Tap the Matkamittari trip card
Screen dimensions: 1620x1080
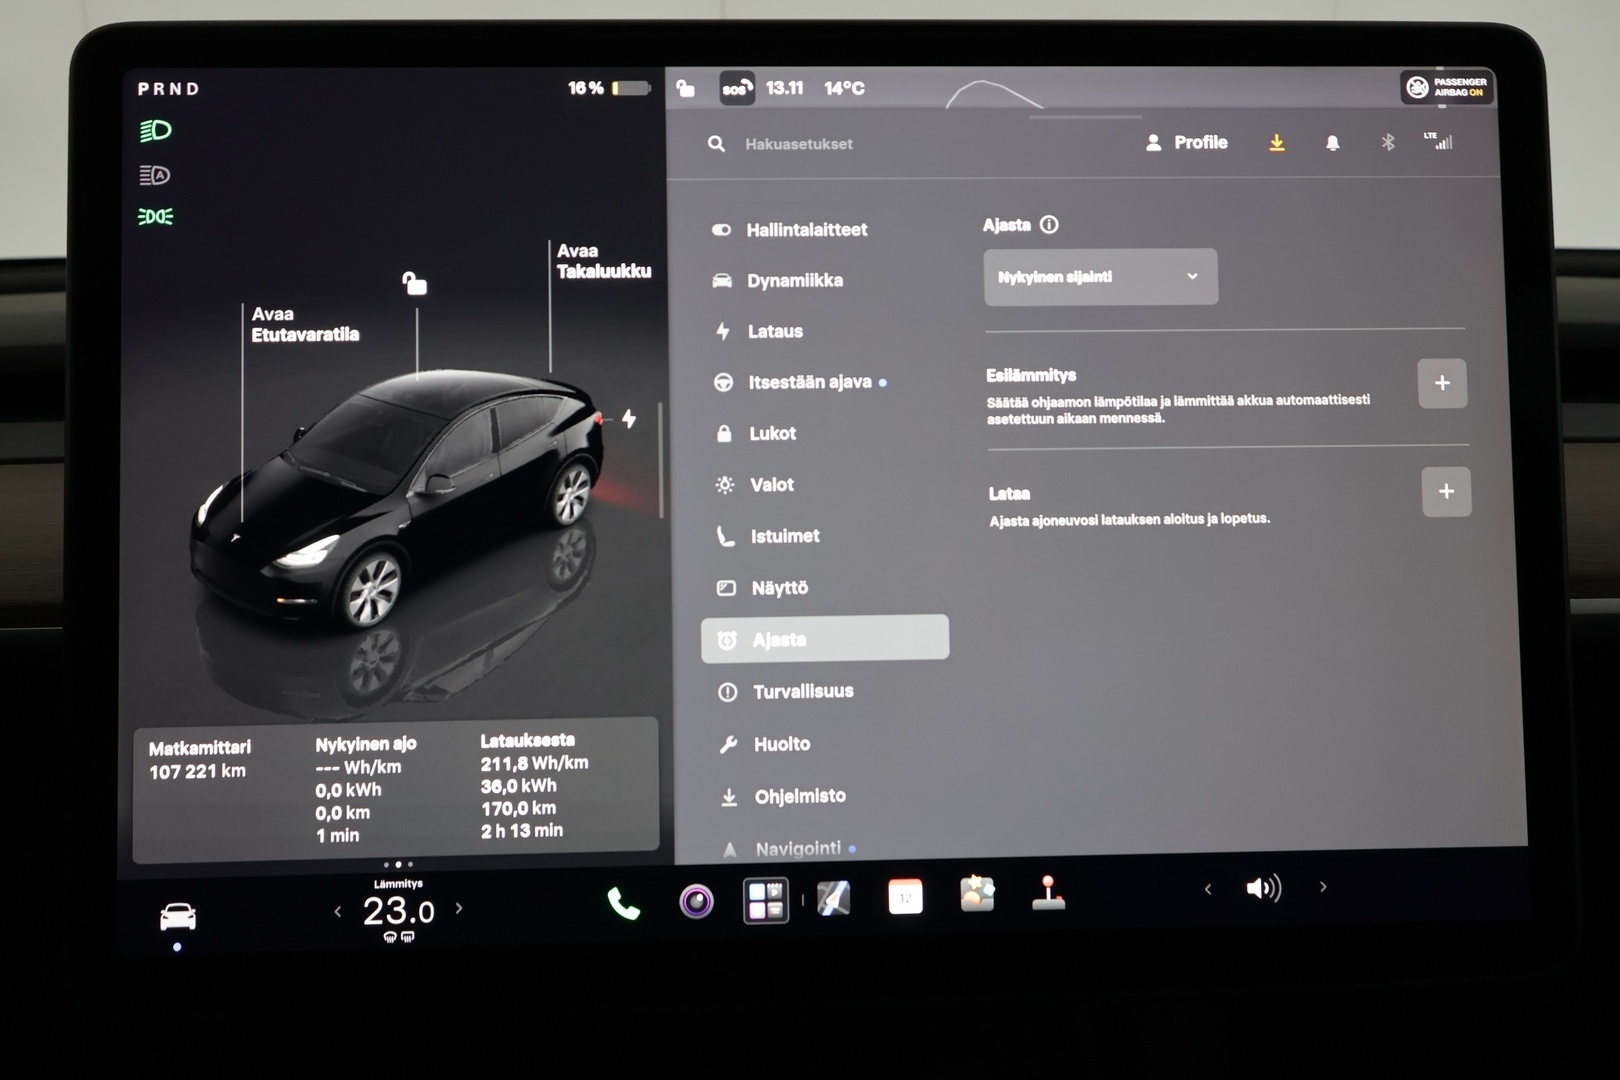(x=396, y=790)
